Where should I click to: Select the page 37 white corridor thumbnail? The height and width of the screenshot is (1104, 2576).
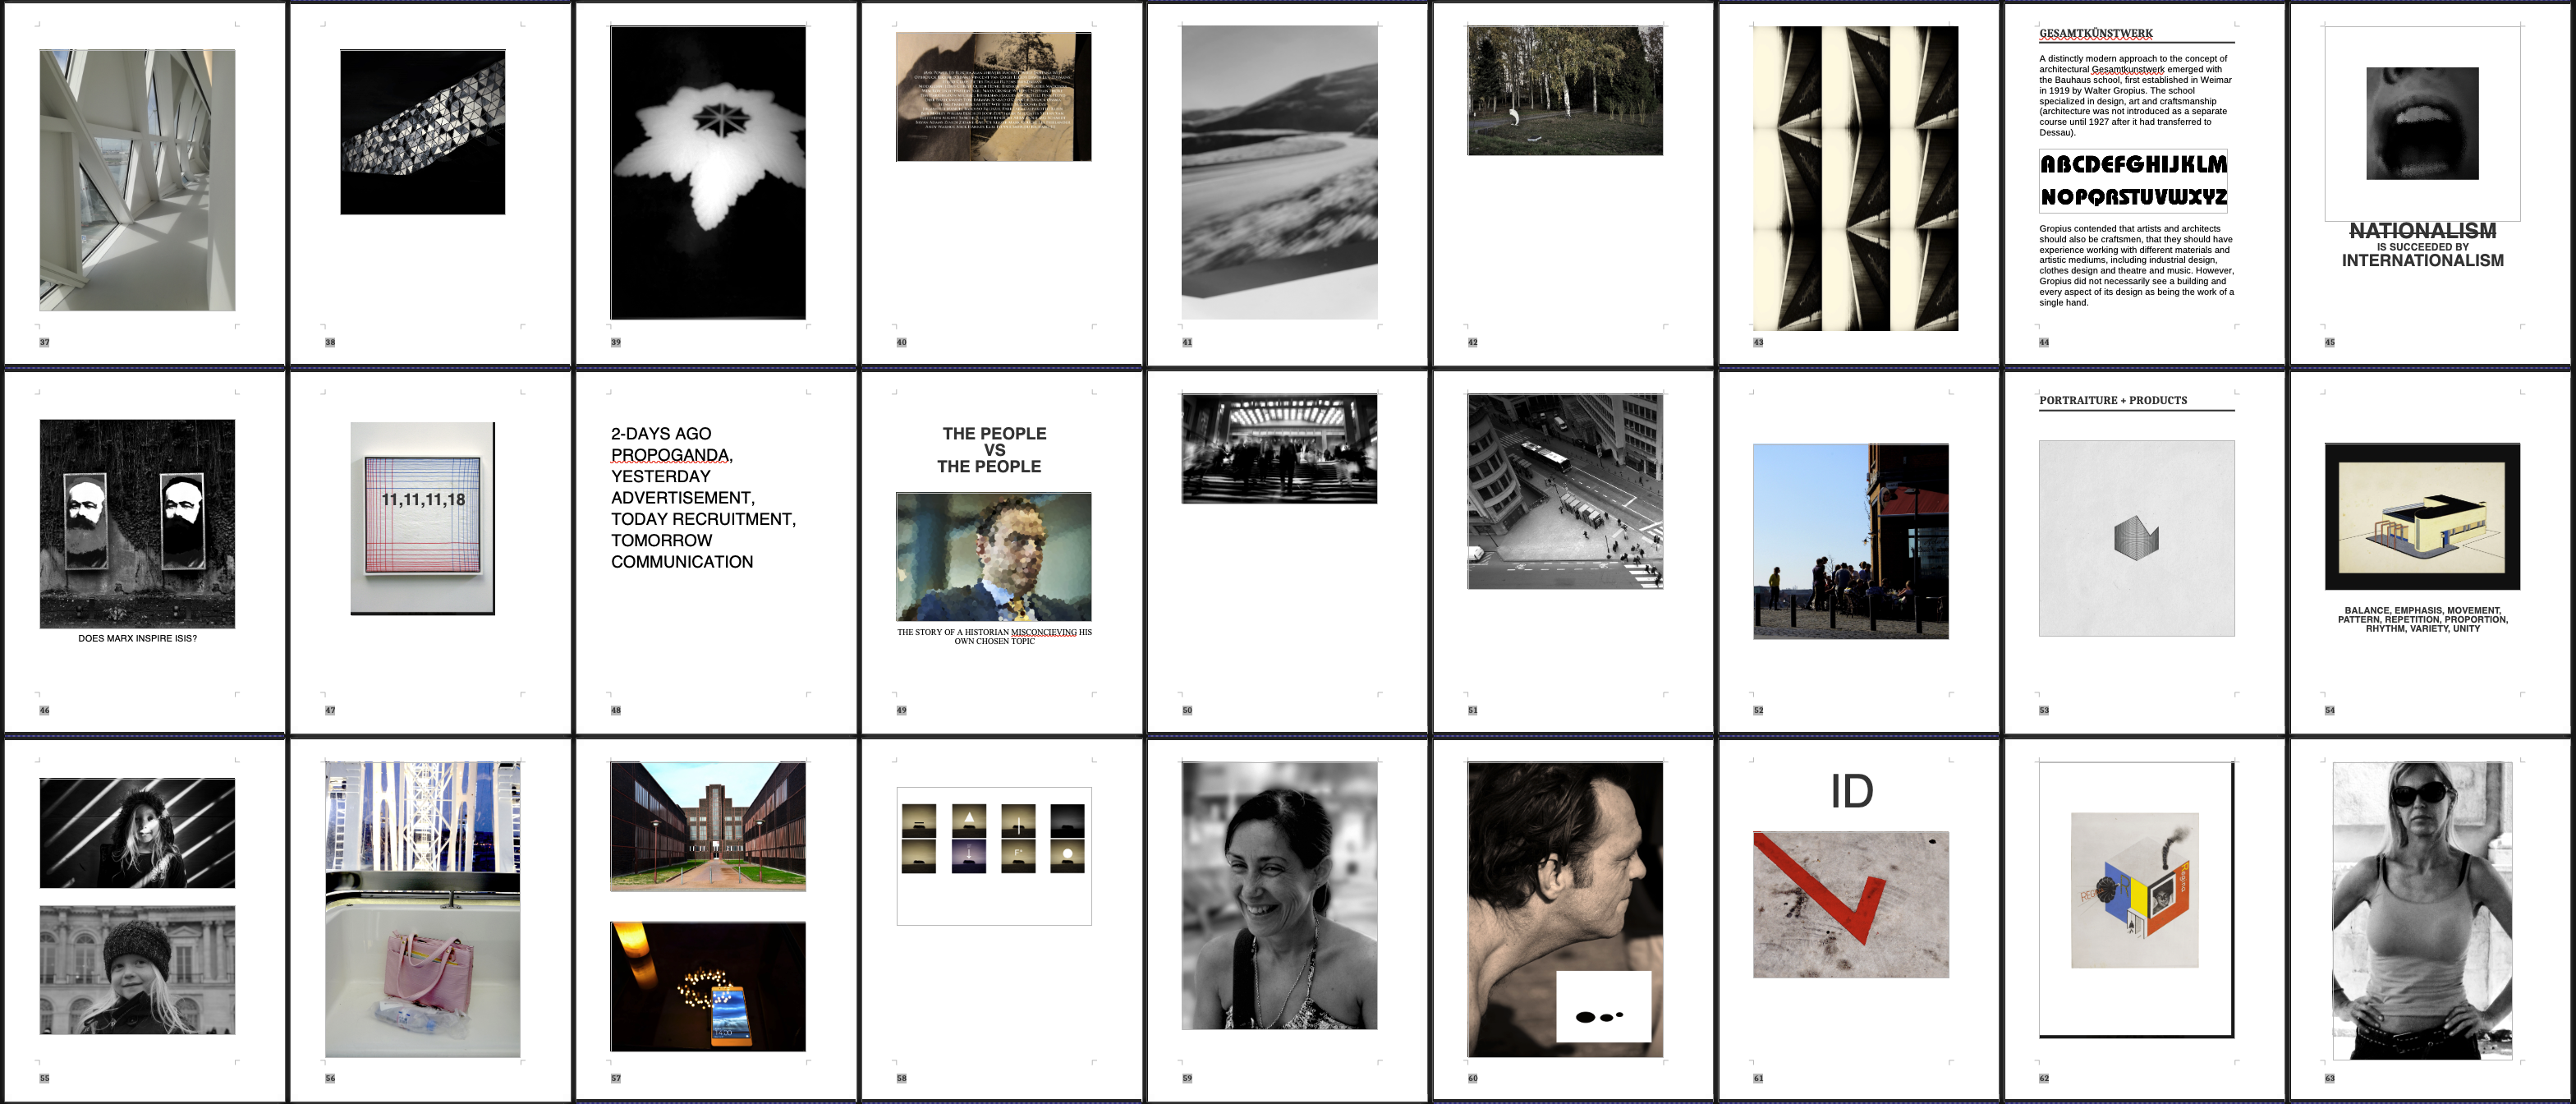click(x=137, y=180)
